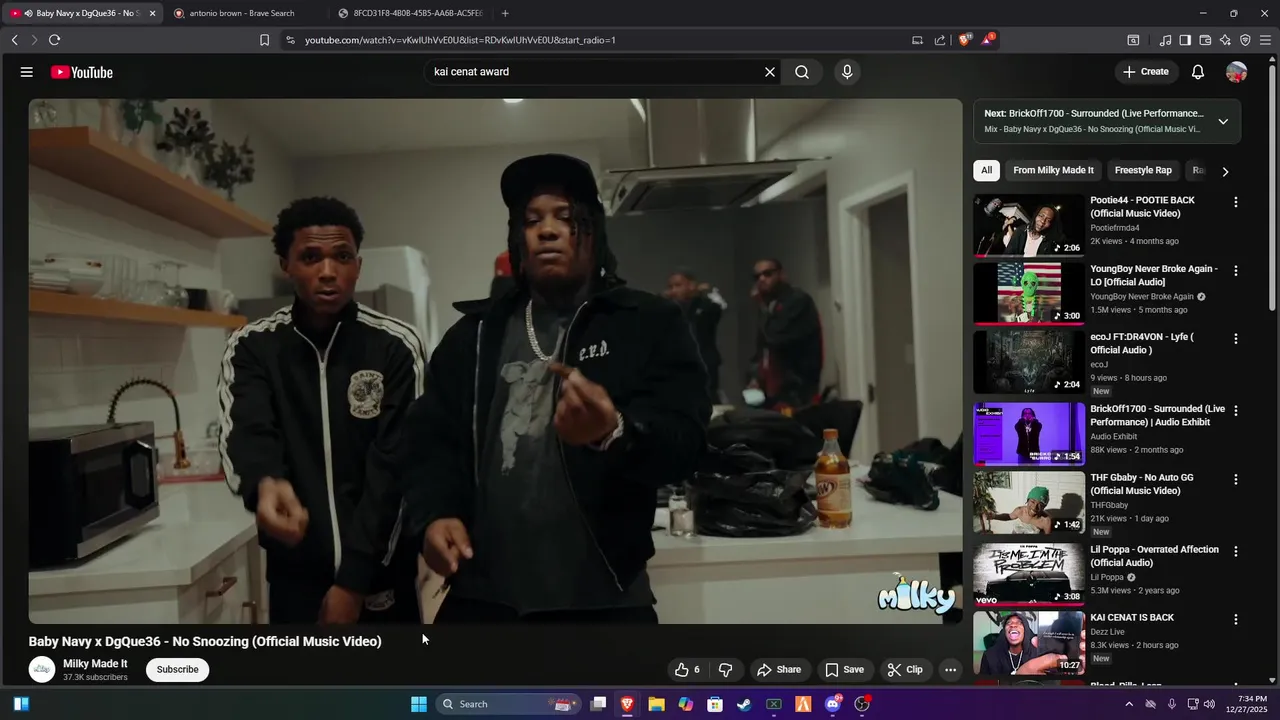The image size is (1280, 720).
Task: Open the YouTube guide hamburger menu
Action: pos(27,72)
